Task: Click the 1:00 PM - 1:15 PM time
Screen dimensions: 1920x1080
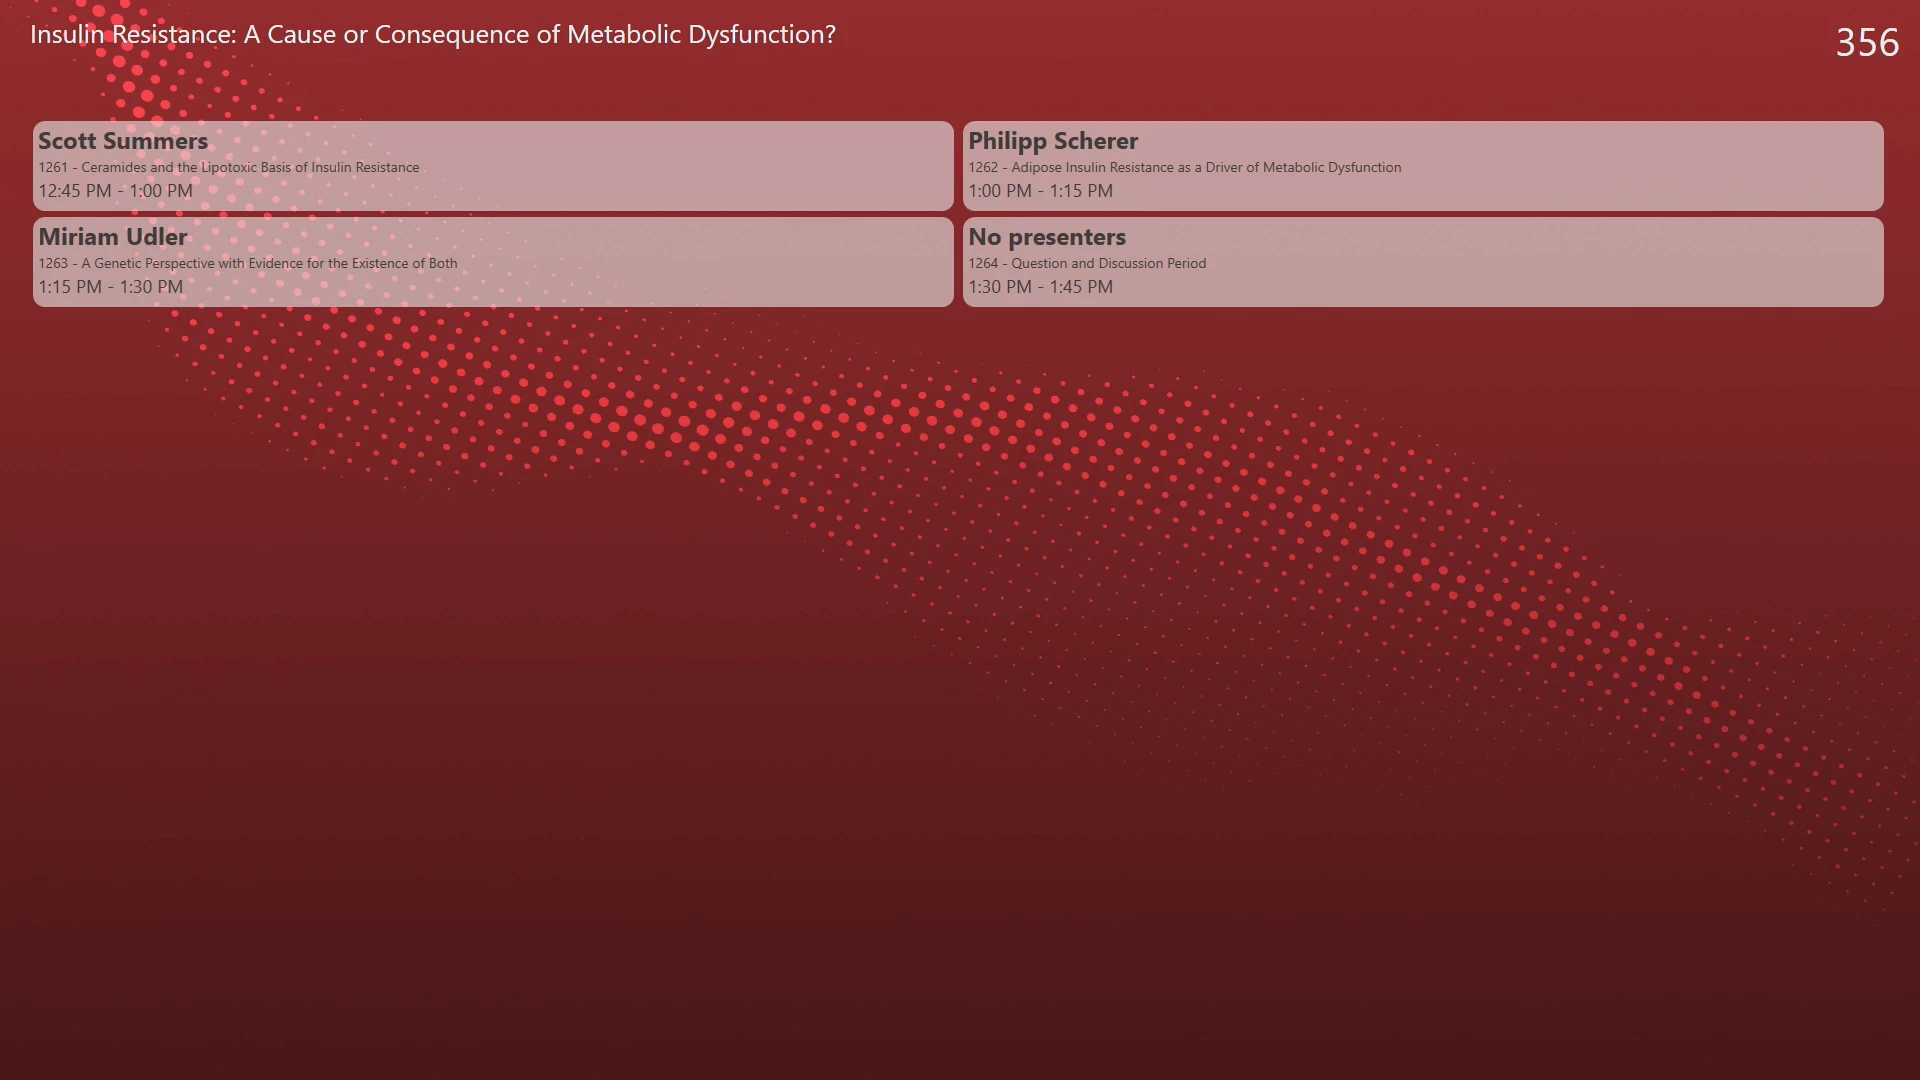Action: click(x=1040, y=191)
